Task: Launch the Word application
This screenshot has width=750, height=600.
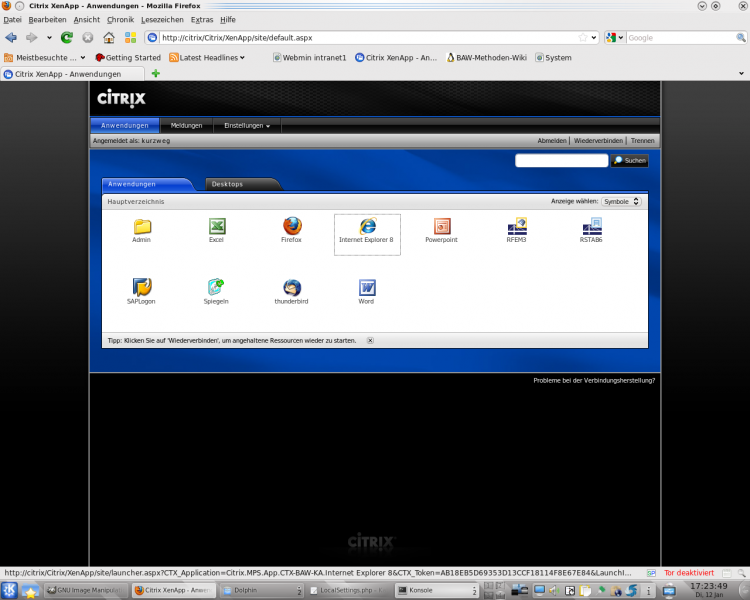Action: (366, 291)
